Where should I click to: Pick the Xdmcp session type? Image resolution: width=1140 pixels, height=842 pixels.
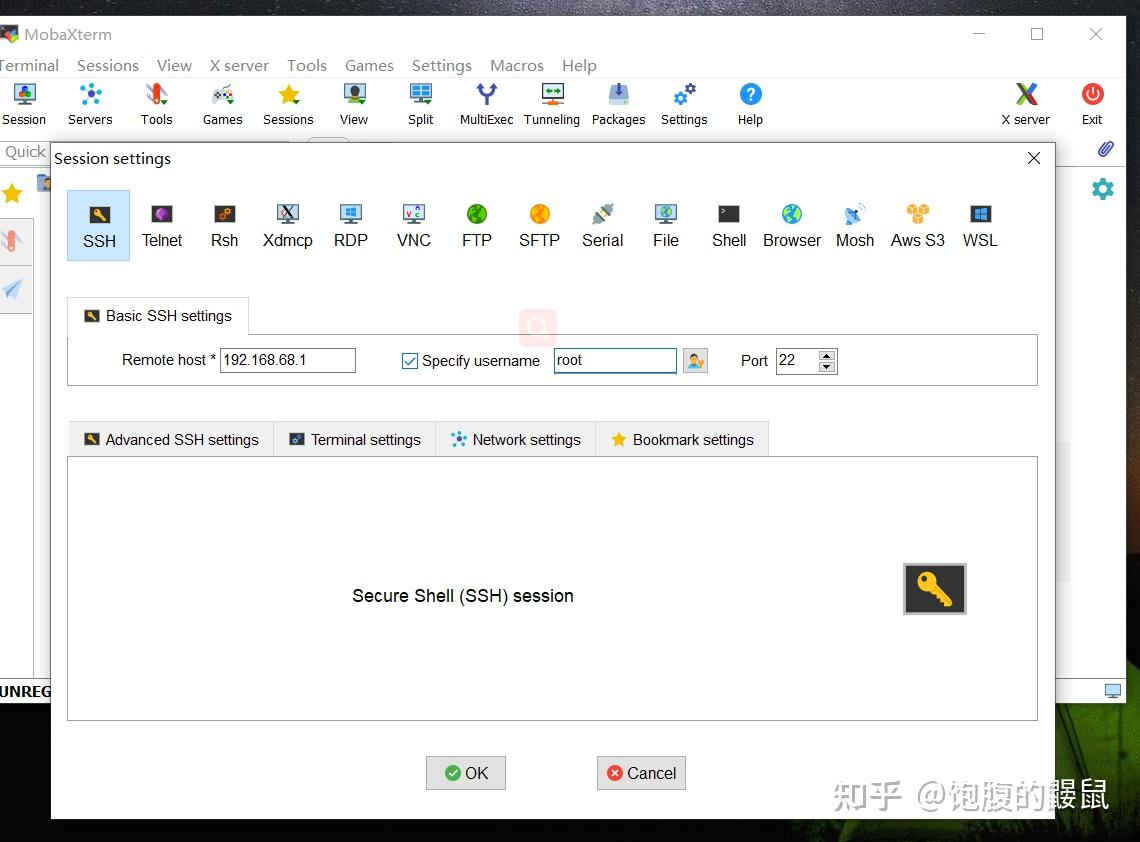point(287,225)
